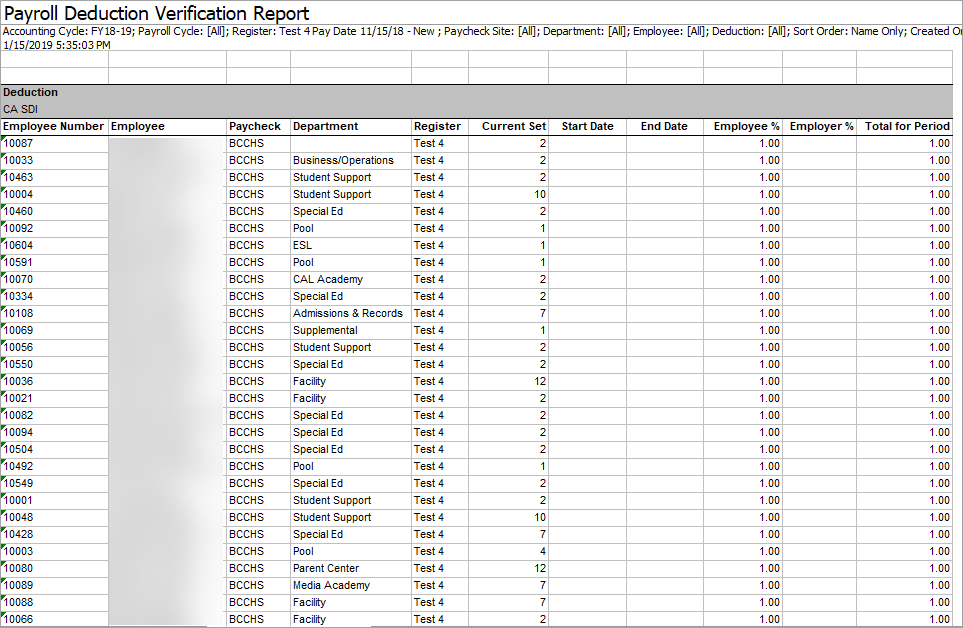Select the Total for Period header
The image size is (963, 628).
coord(907,127)
